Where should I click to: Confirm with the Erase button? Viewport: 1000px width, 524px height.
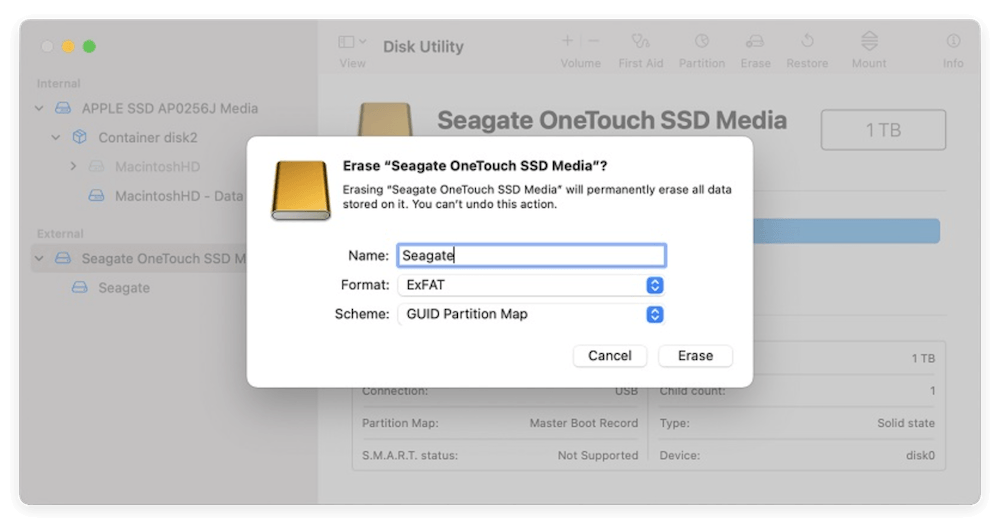click(695, 355)
